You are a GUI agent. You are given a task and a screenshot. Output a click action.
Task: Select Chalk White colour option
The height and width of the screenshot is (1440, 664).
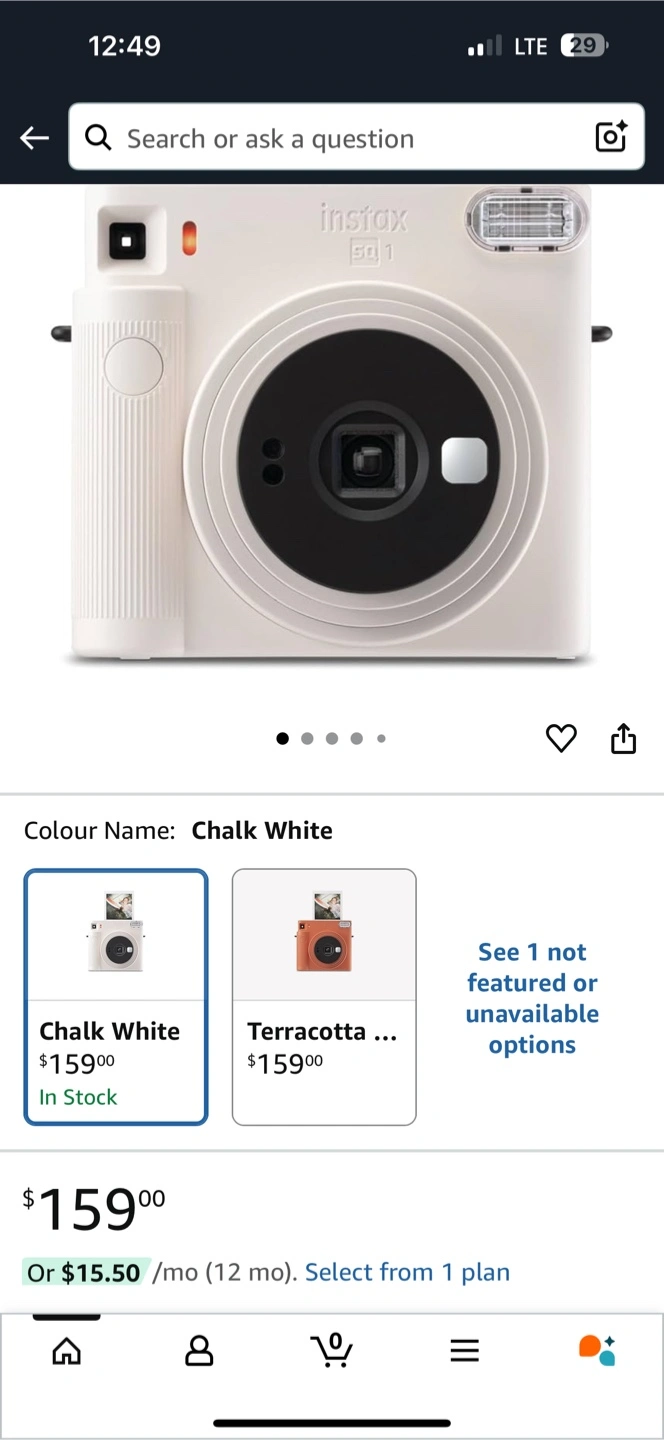coord(116,997)
